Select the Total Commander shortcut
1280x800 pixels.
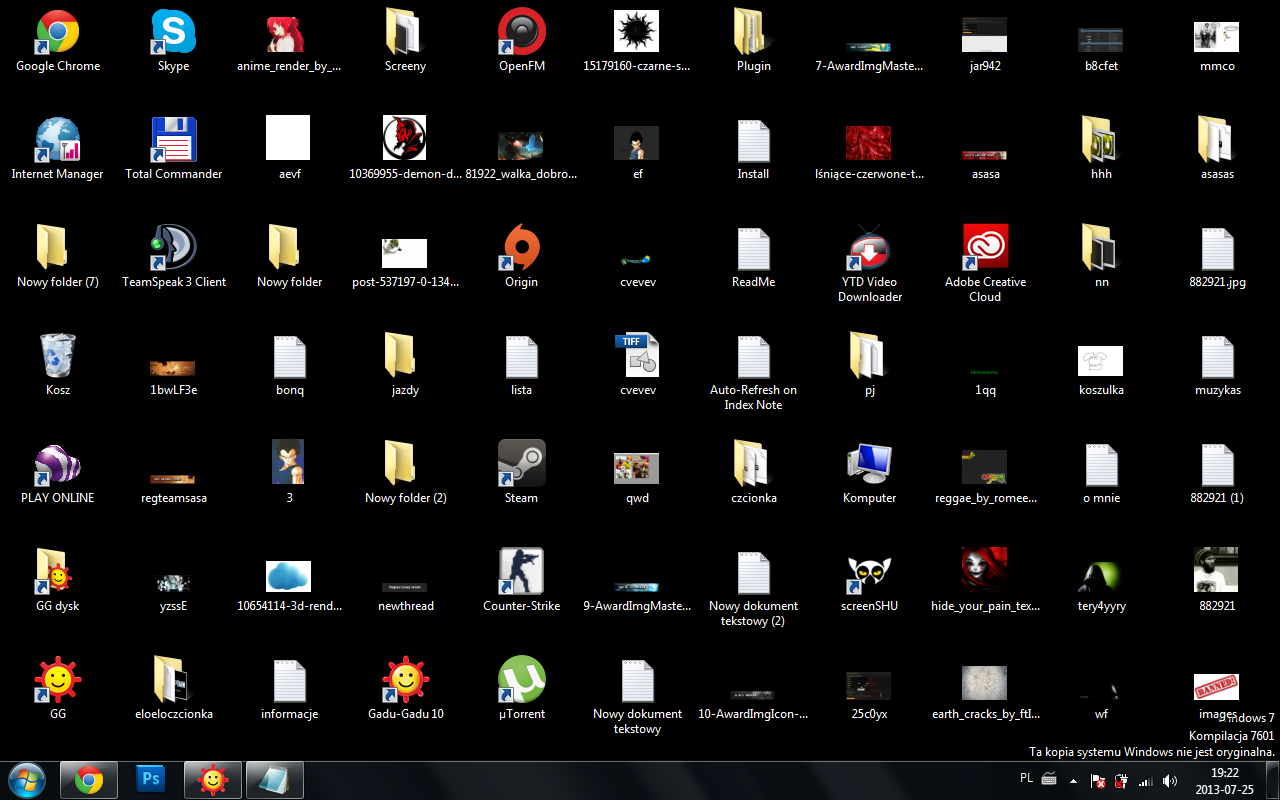coord(174,141)
